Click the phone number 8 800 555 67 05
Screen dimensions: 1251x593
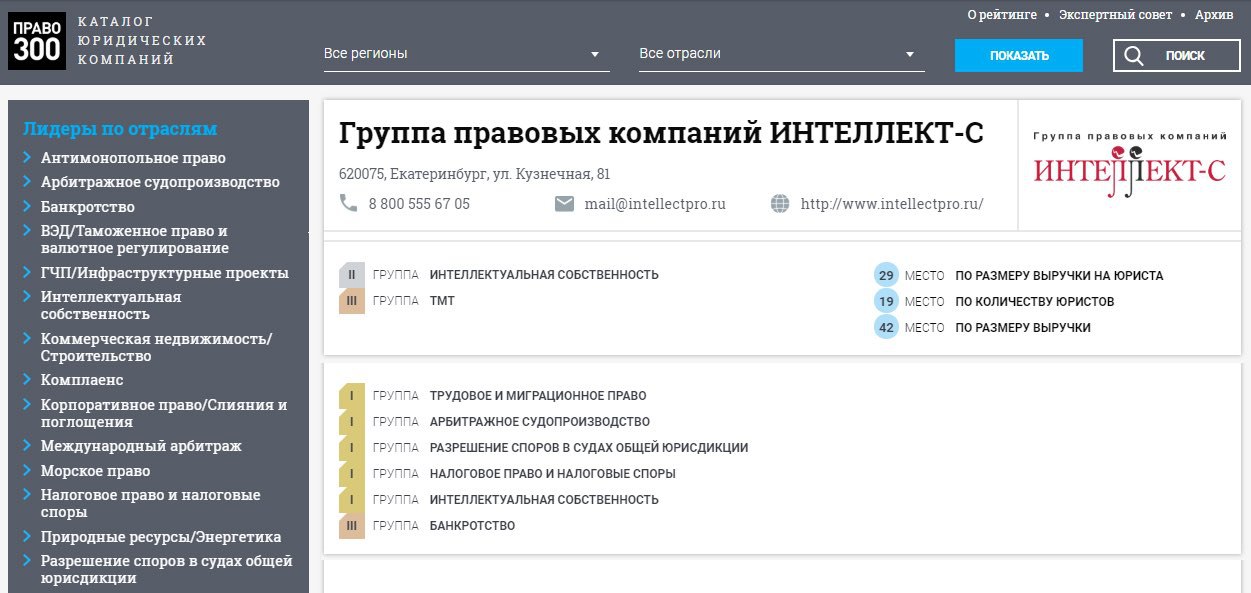tap(419, 204)
